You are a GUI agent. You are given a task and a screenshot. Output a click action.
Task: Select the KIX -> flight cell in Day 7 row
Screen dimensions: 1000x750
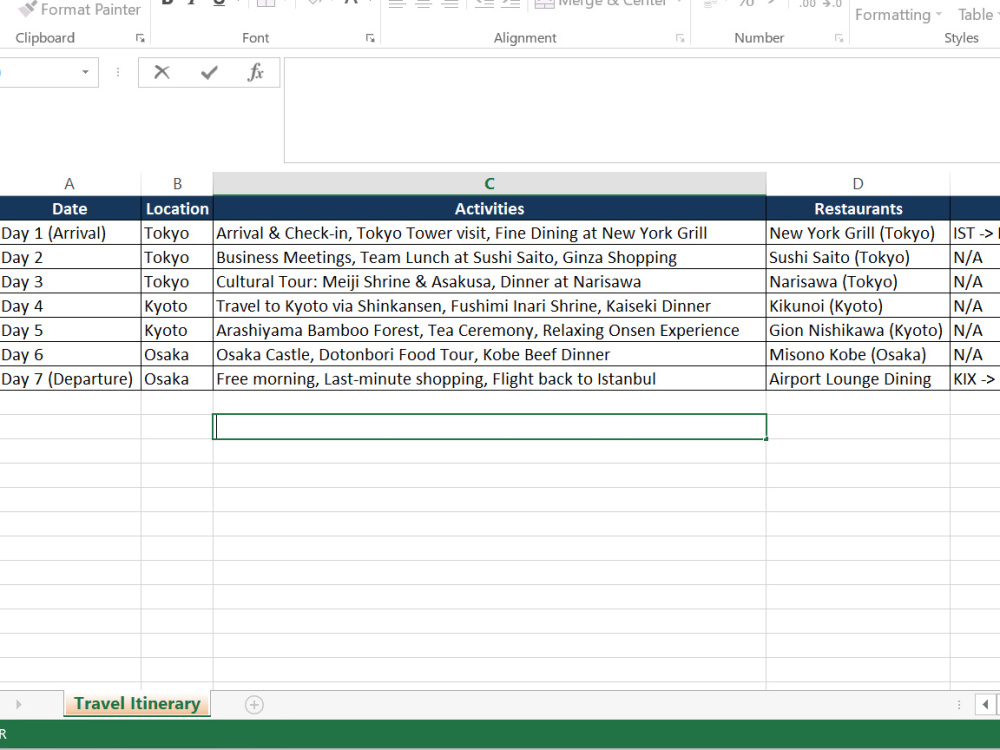pyautogui.click(x=975, y=378)
